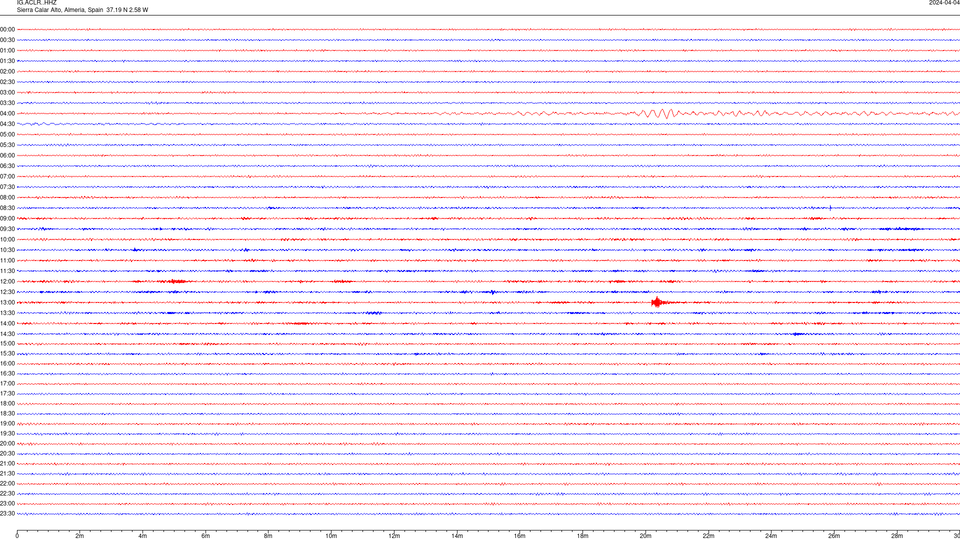Select the 10m x-axis tick label
Image resolution: width=960 pixels, height=540 pixels.
coord(331,536)
